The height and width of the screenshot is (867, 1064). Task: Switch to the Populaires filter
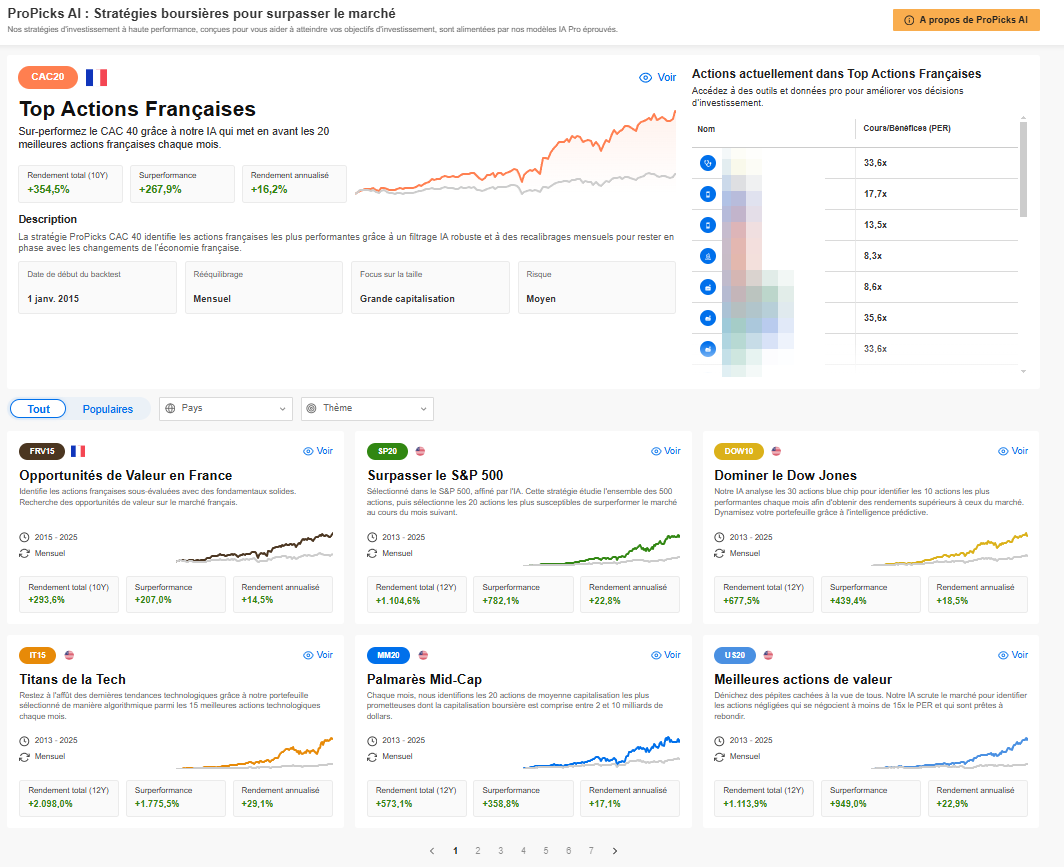click(x=108, y=409)
